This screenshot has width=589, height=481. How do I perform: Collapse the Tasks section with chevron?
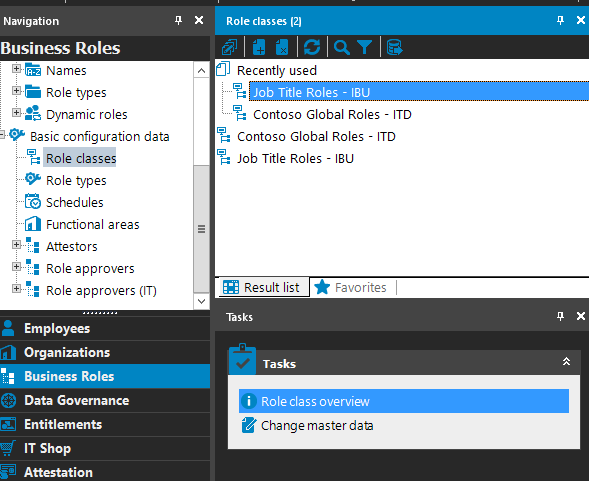tap(566, 362)
